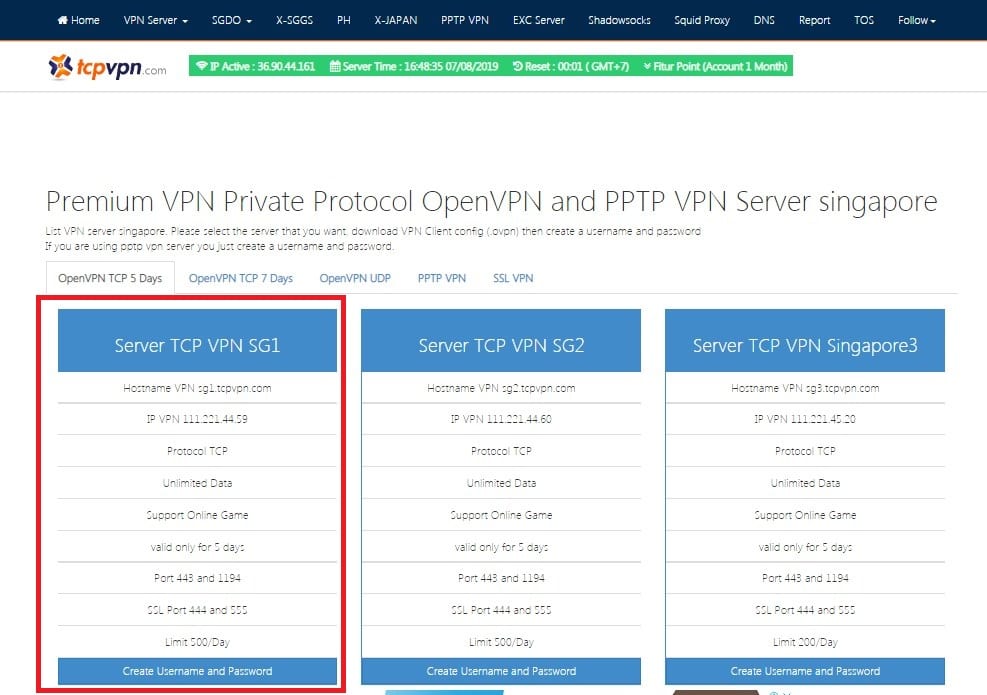Click Support Online Game in Singapore3 card
The width and height of the screenshot is (987, 695).
click(805, 515)
